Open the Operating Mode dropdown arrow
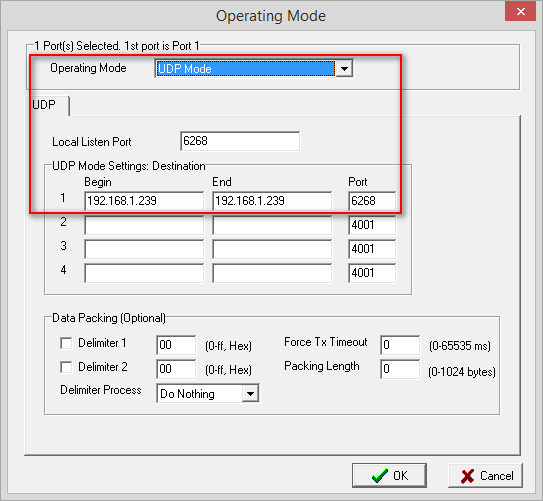The width and height of the screenshot is (543, 501). coord(344,68)
